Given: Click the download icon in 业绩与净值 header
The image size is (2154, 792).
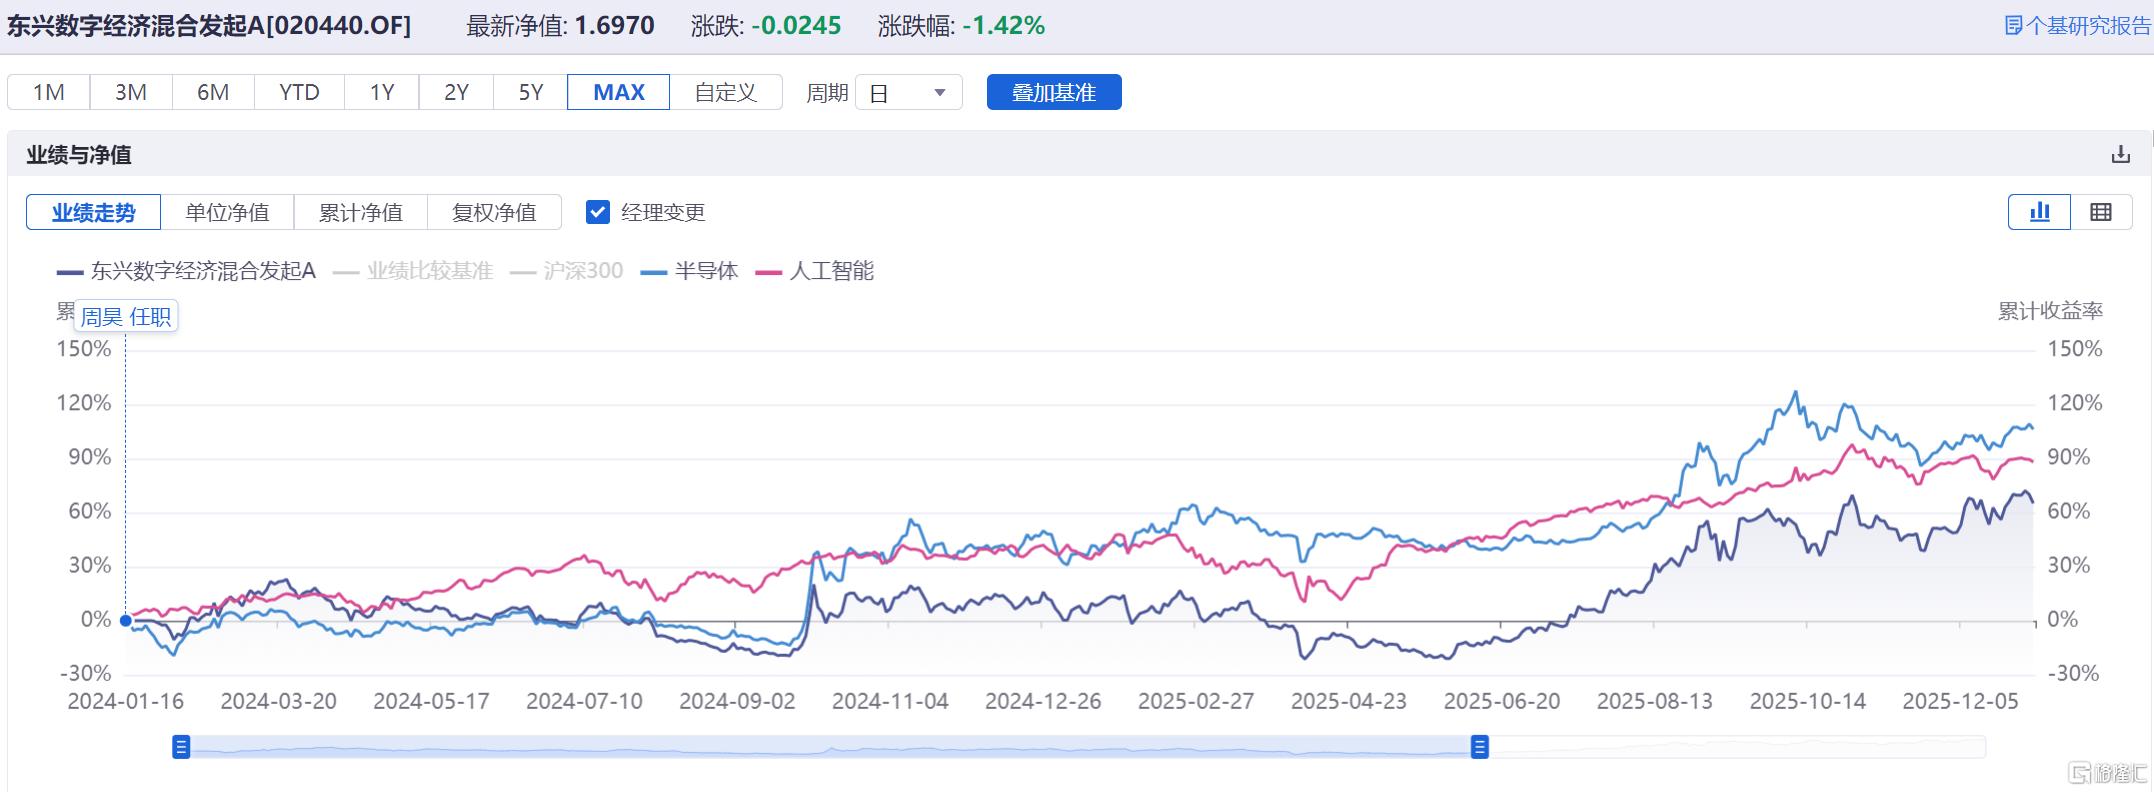Looking at the screenshot, I should tap(2120, 155).
